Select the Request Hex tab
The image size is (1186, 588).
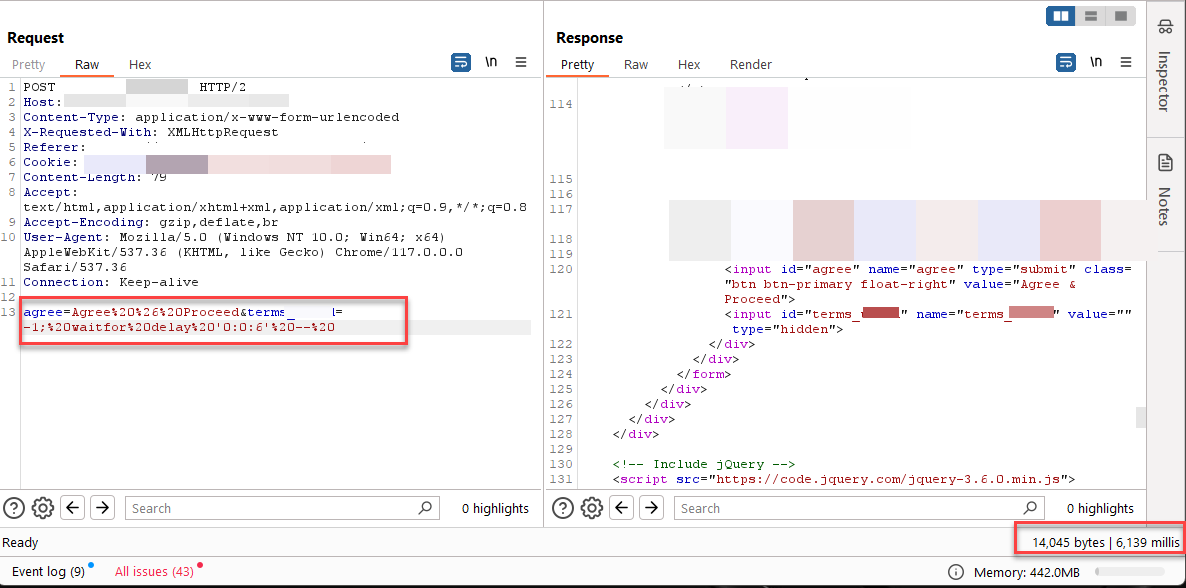tap(140, 65)
